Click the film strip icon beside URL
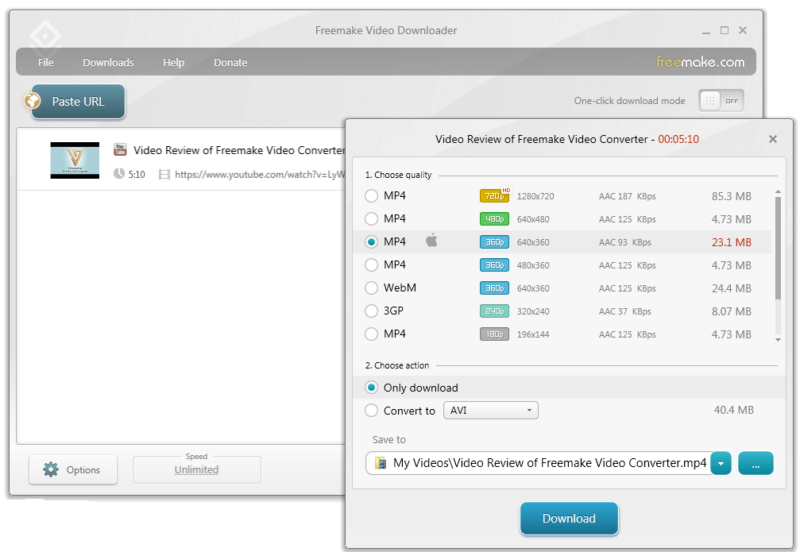Viewport: 800px width, 552px height. [x=164, y=174]
